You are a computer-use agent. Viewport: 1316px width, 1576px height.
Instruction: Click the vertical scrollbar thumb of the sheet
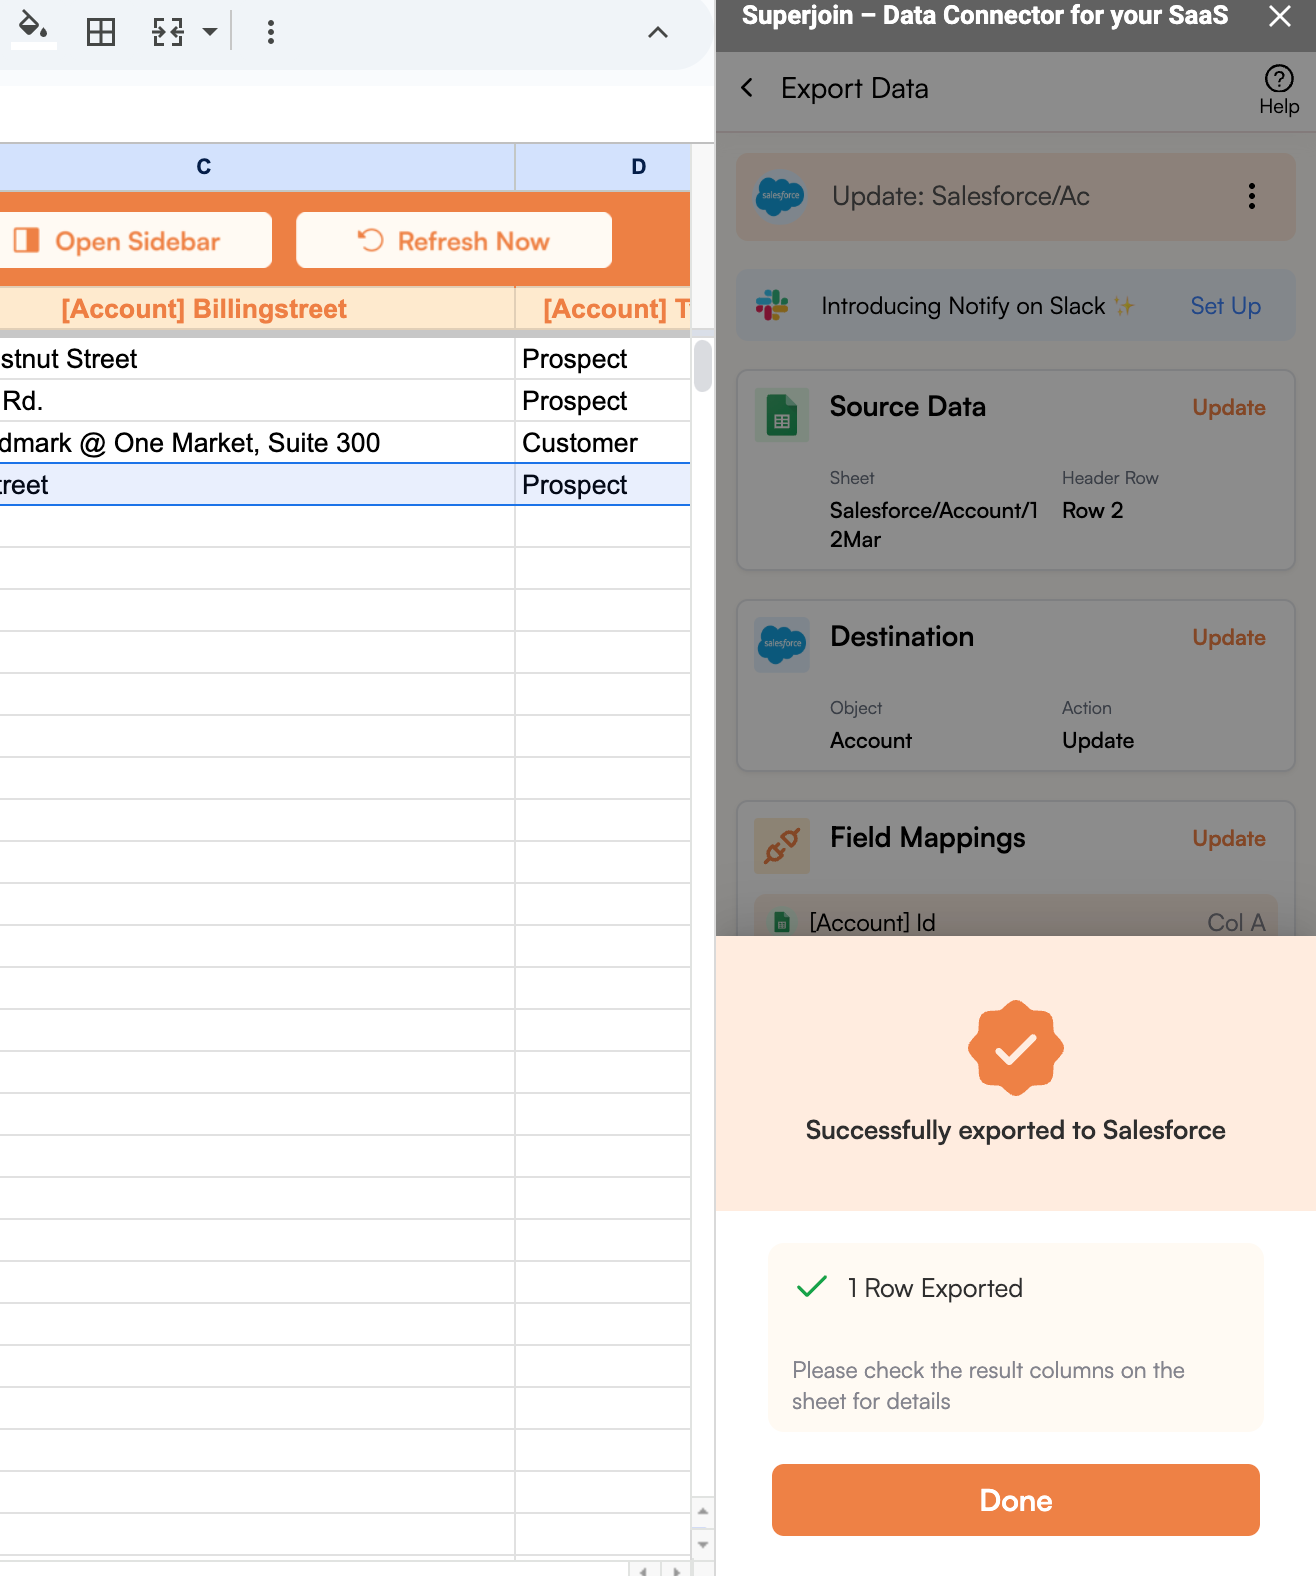(x=703, y=366)
